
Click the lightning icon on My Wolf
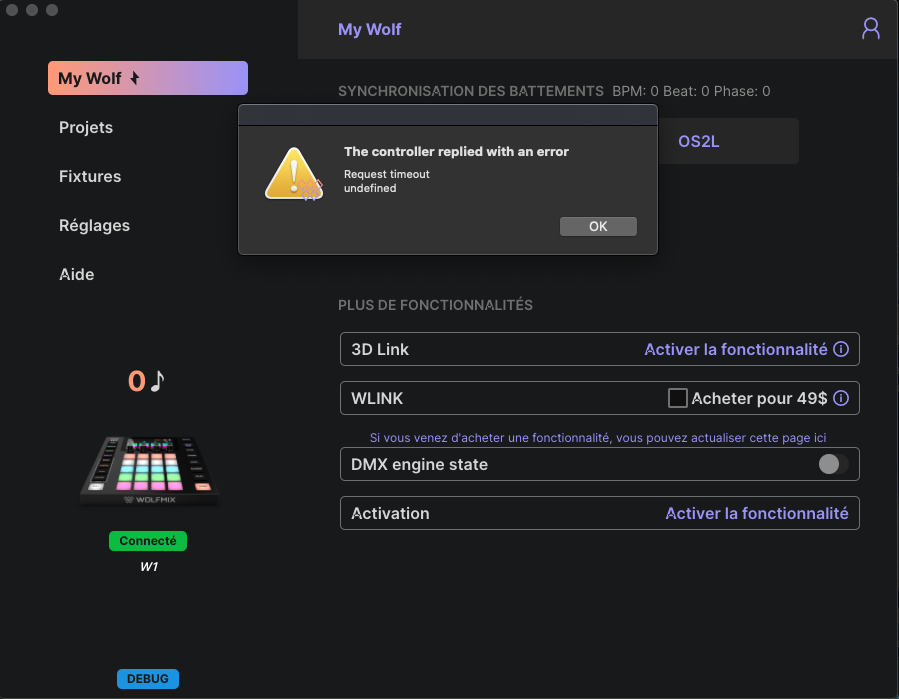[135, 77]
